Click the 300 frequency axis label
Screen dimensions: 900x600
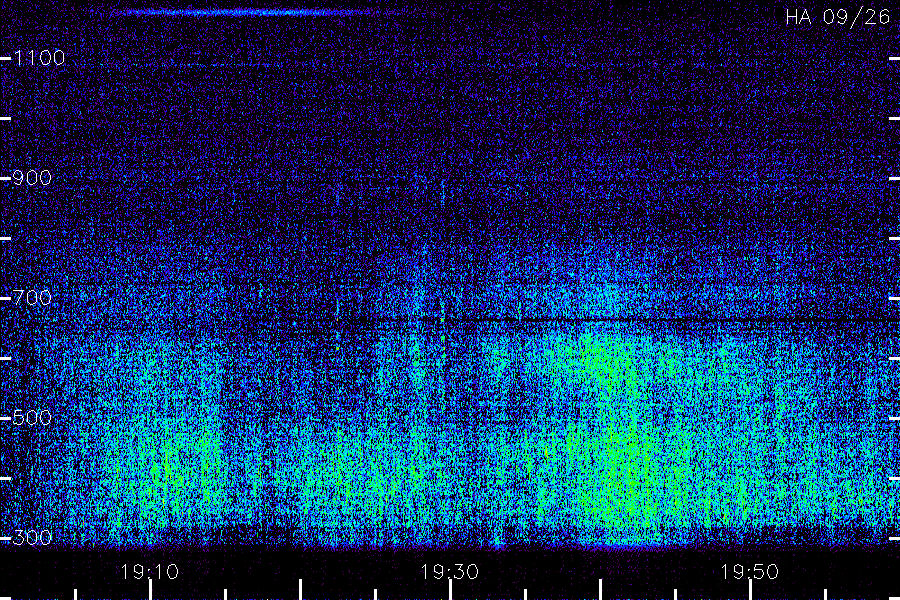click(32, 538)
